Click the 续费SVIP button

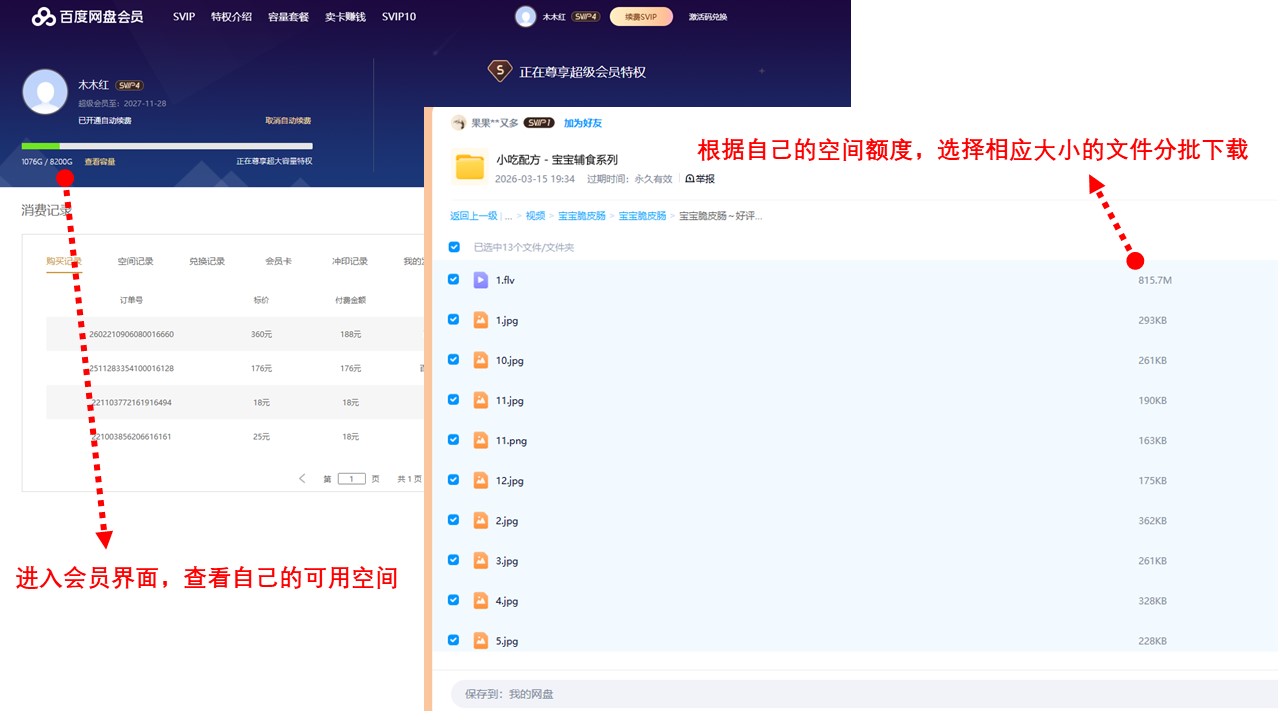pyautogui.click(x=640, y=16)
